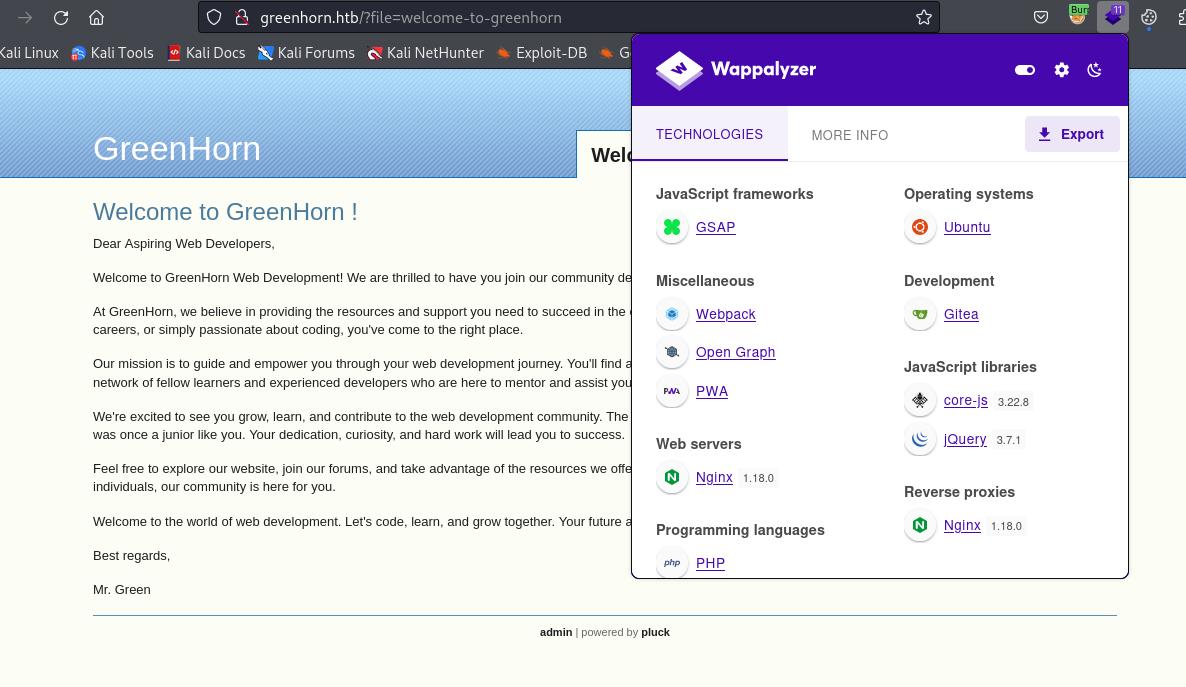Click the 'Mr. Green' signature text
Image resolution: width=1186 pixels, height=687 pixels.
[122, 589]
